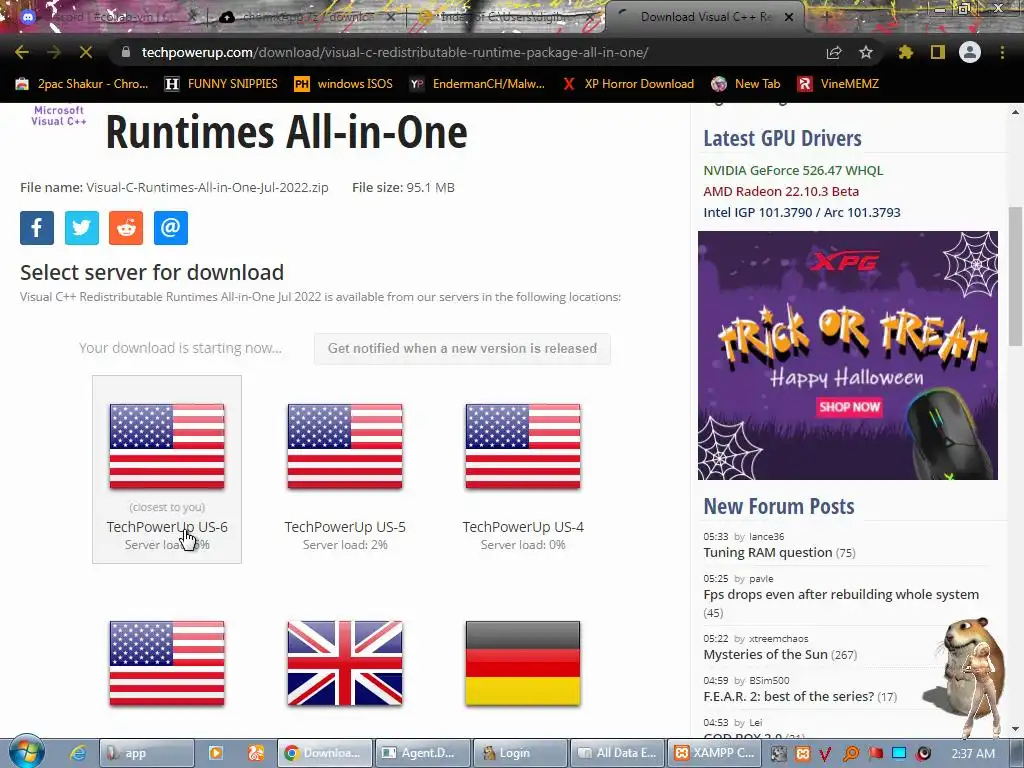
Task: Open Tuning RAM question forum post
Action: pos(767,552)
